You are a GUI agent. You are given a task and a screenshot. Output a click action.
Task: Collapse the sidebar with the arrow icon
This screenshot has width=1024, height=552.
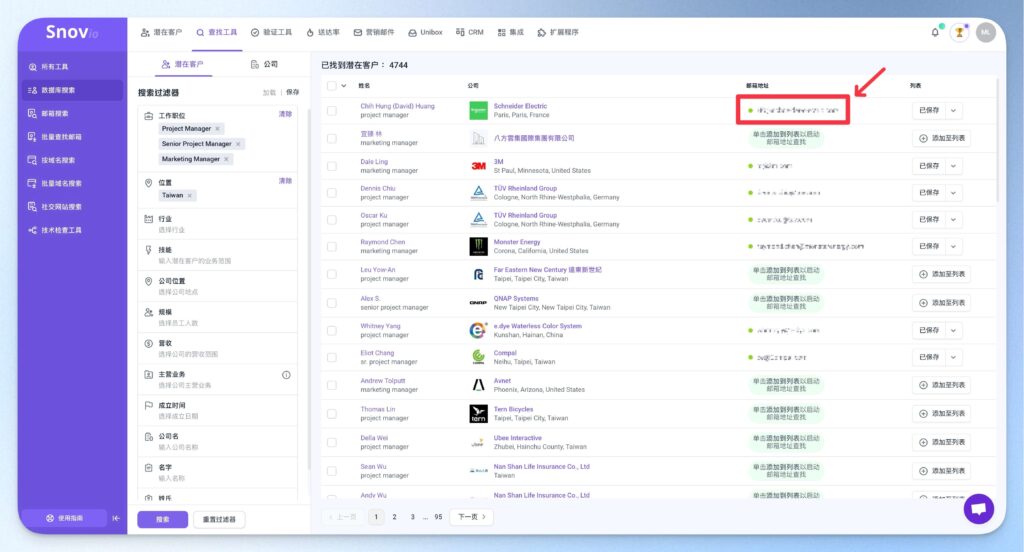[x=116, y=518]
